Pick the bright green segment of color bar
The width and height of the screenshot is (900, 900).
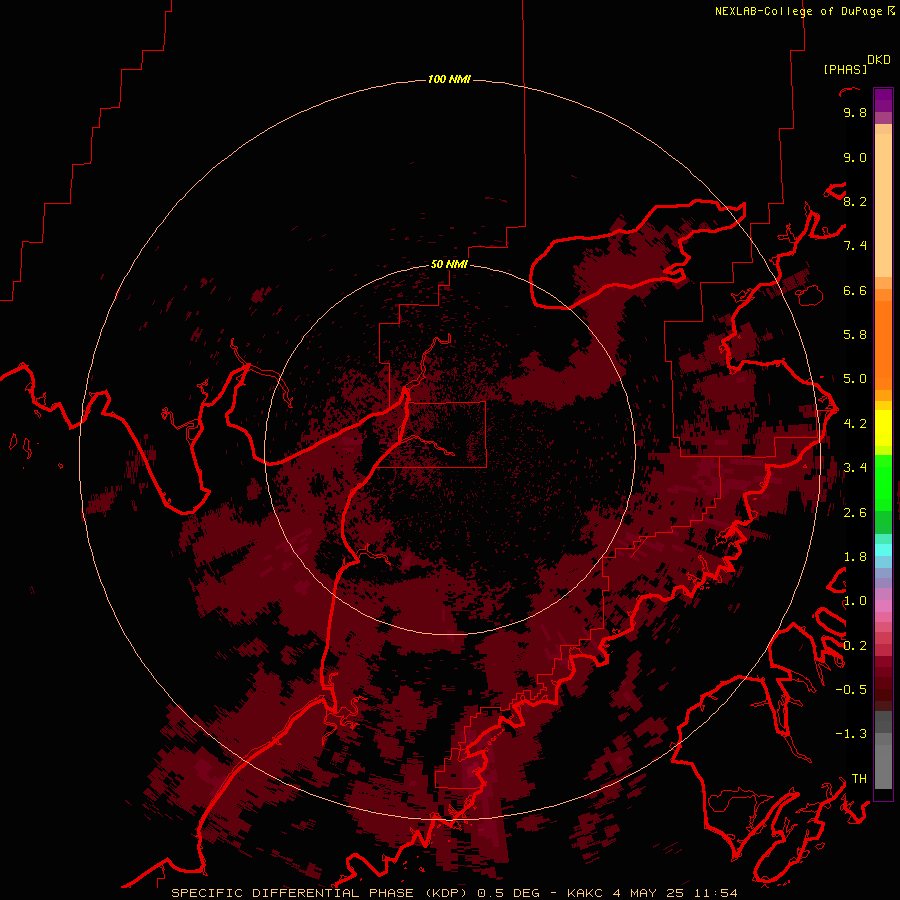pos(883,481)
